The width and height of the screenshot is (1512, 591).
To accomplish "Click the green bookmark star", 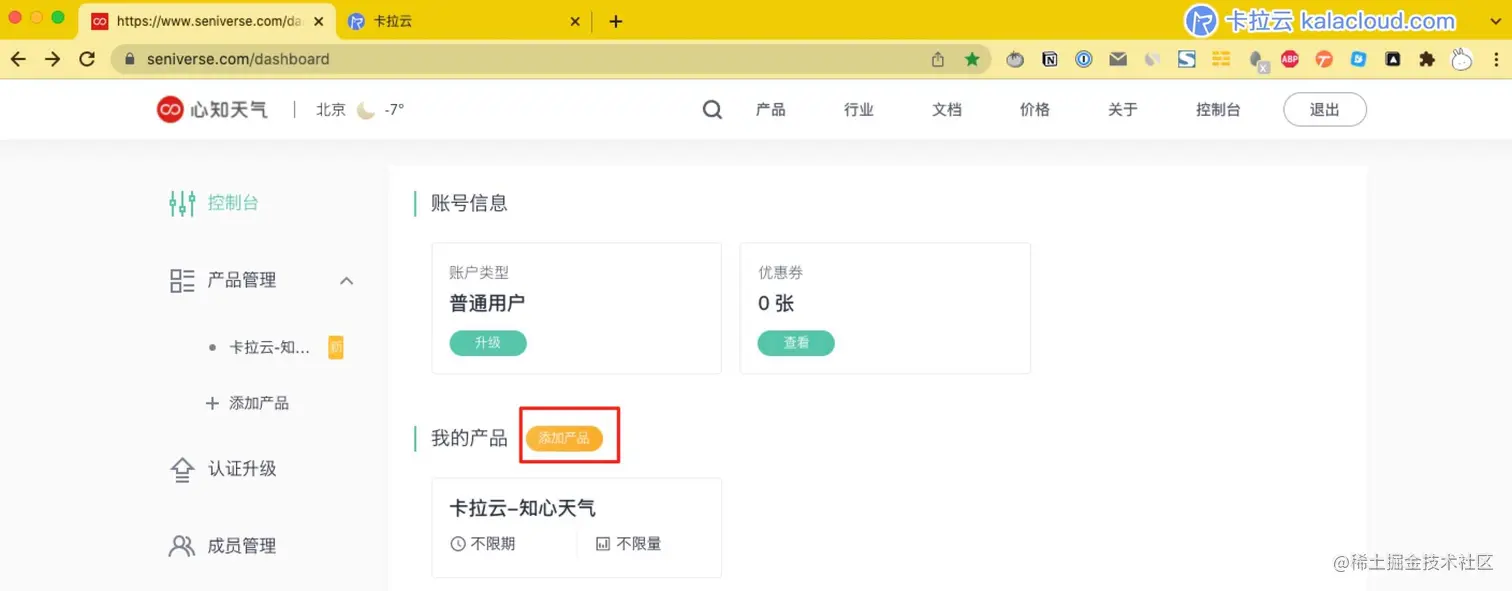I will coord(972,59).
